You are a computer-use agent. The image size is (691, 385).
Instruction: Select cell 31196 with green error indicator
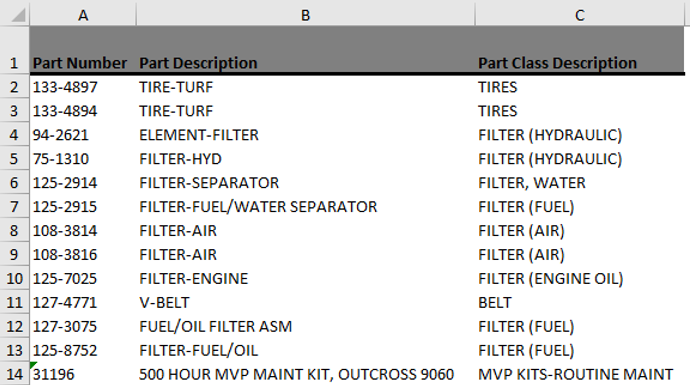(83, 374)
